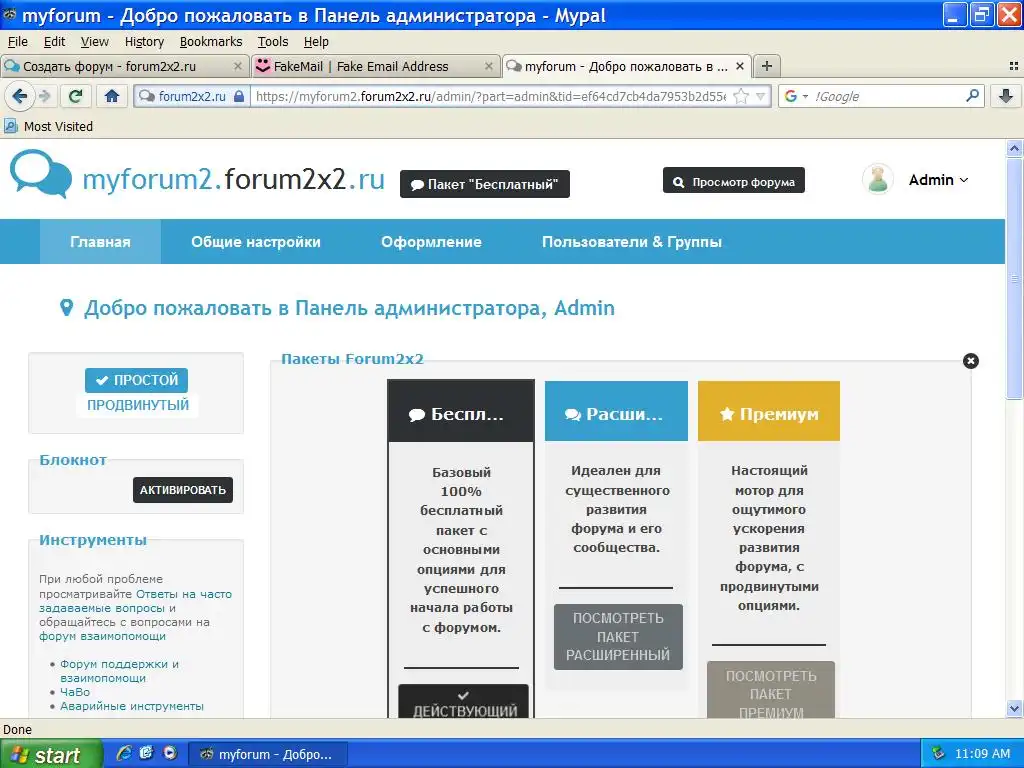
Task: Switch to the Создать форум browser tab
Action: point(124,66)
